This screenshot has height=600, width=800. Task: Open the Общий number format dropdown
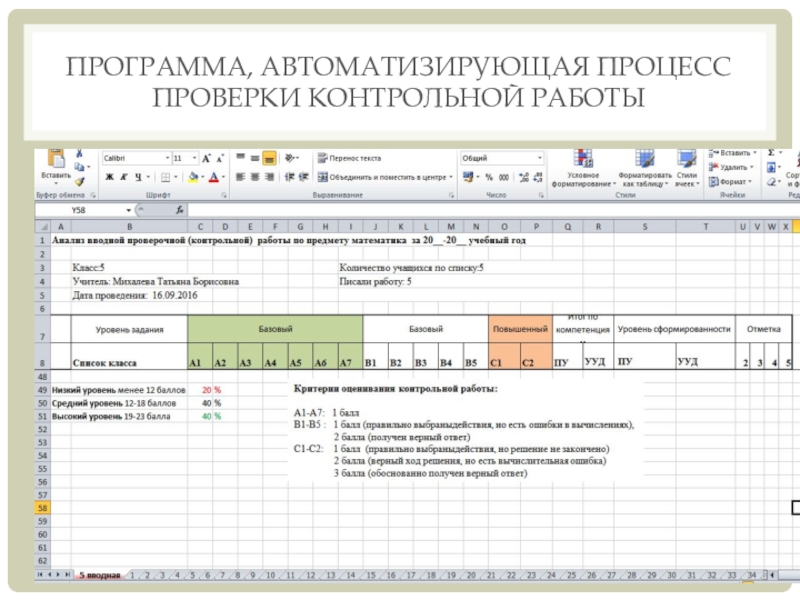point(540,158)
